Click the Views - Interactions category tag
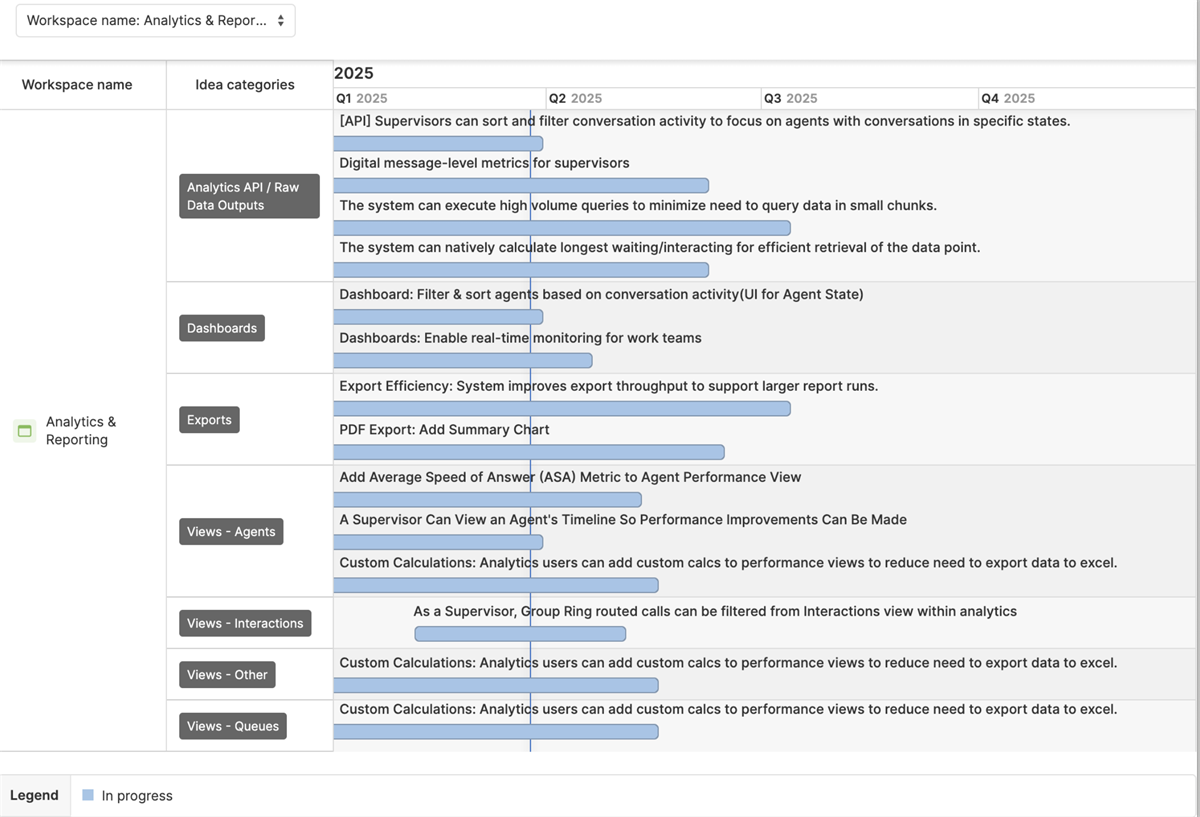This screenshot has width=1200, height=817. click(x=245, y=623)
